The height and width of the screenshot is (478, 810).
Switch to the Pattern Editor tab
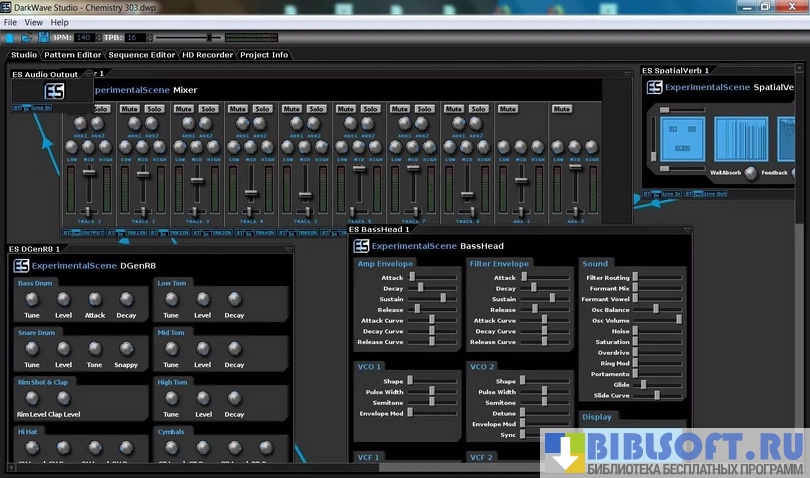click(75, 55)
